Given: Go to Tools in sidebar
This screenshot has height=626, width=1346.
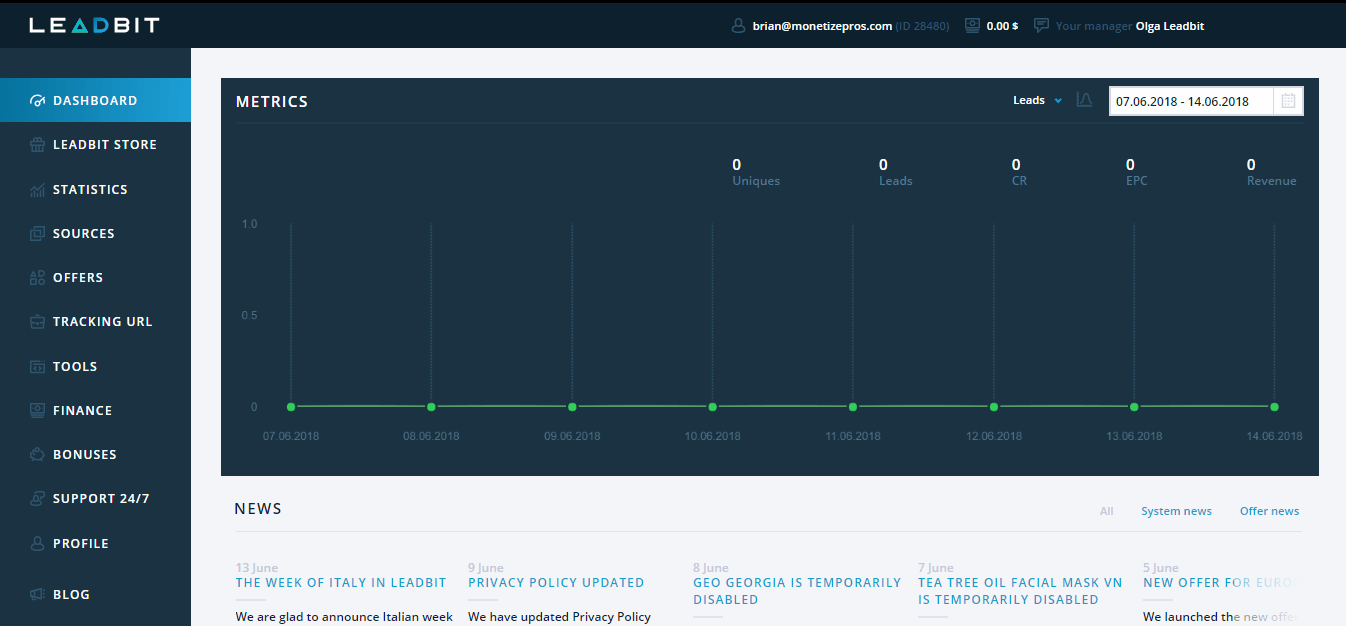Looking at the screenshot, I should (x=75, y=367).
